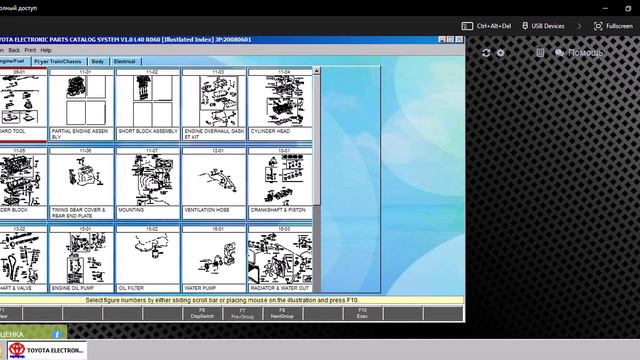Select the Ventilation Hose illustration
This screenshot has height=360, width=640.
click(x=213, y=184)
